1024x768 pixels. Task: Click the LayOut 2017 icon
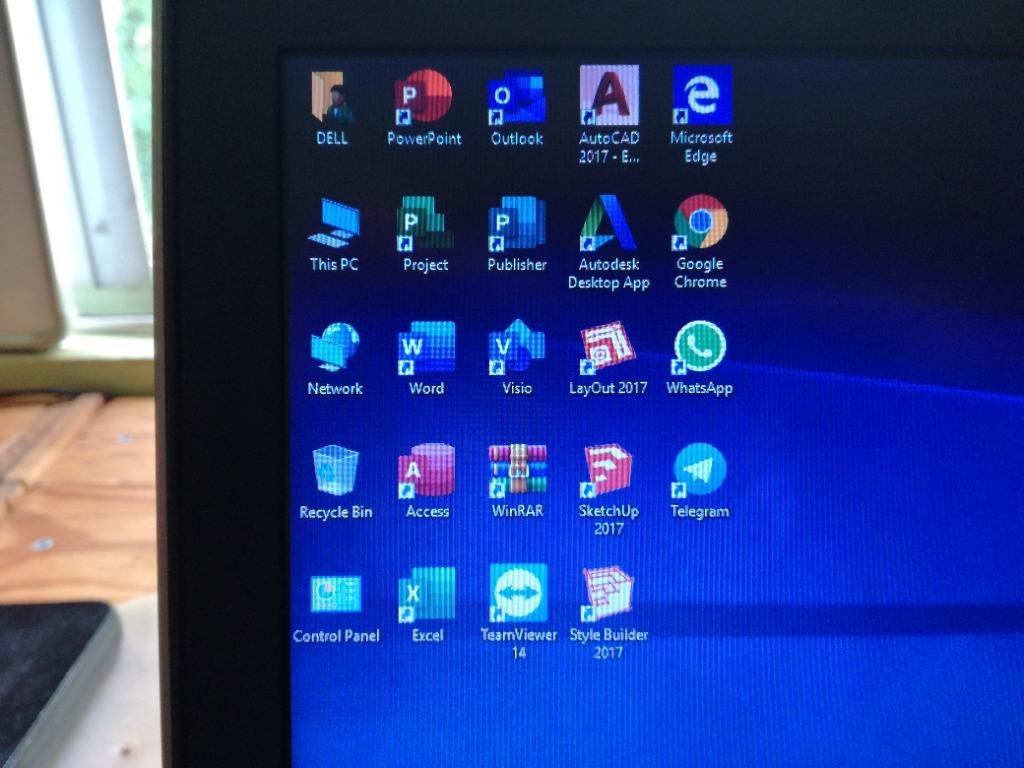click(x=608, y=347)
